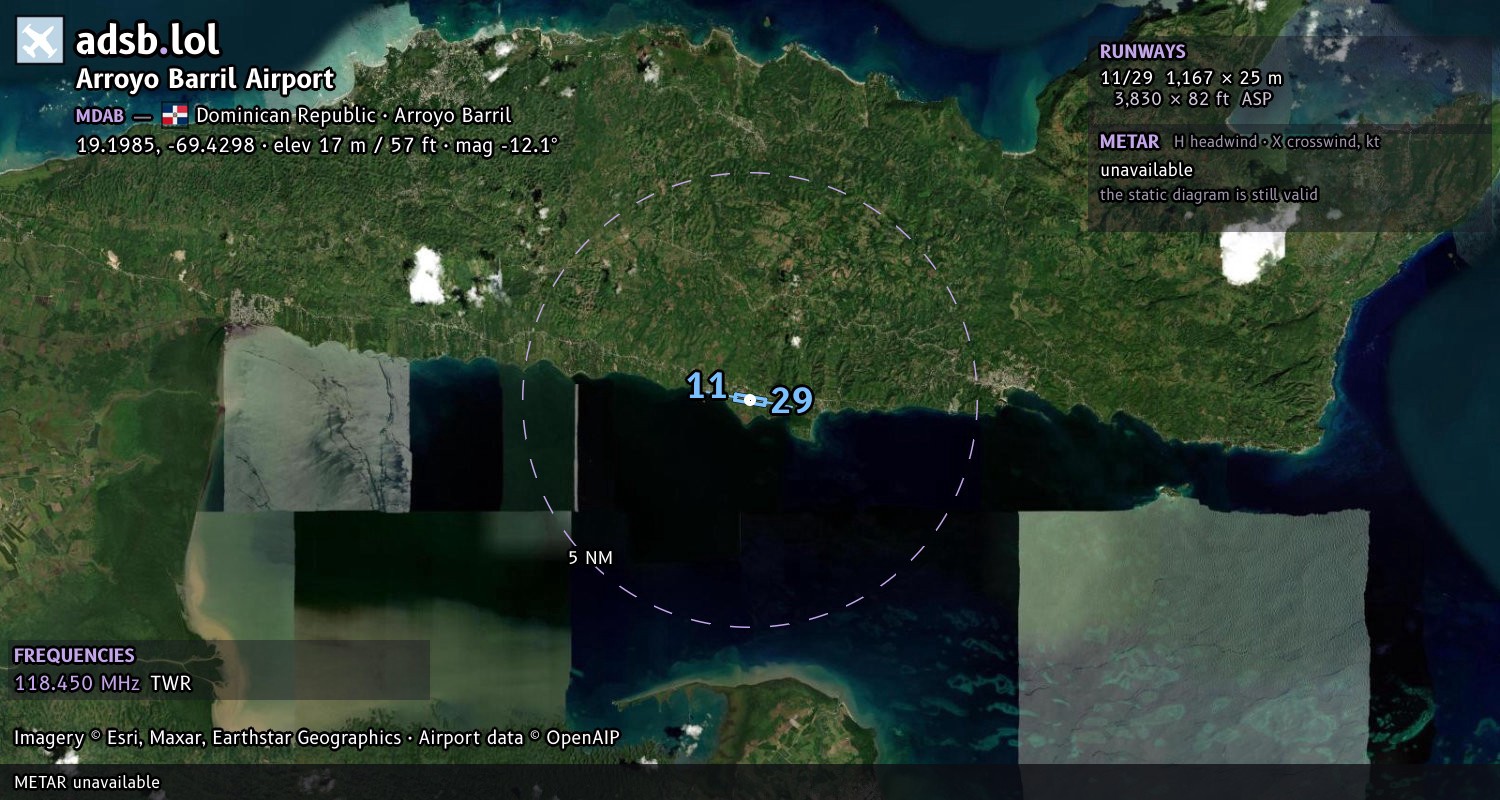Click 'the static diagram is still valid' note
Image resolution: width=1500 pixels, height=800 pixels.
1209,195
